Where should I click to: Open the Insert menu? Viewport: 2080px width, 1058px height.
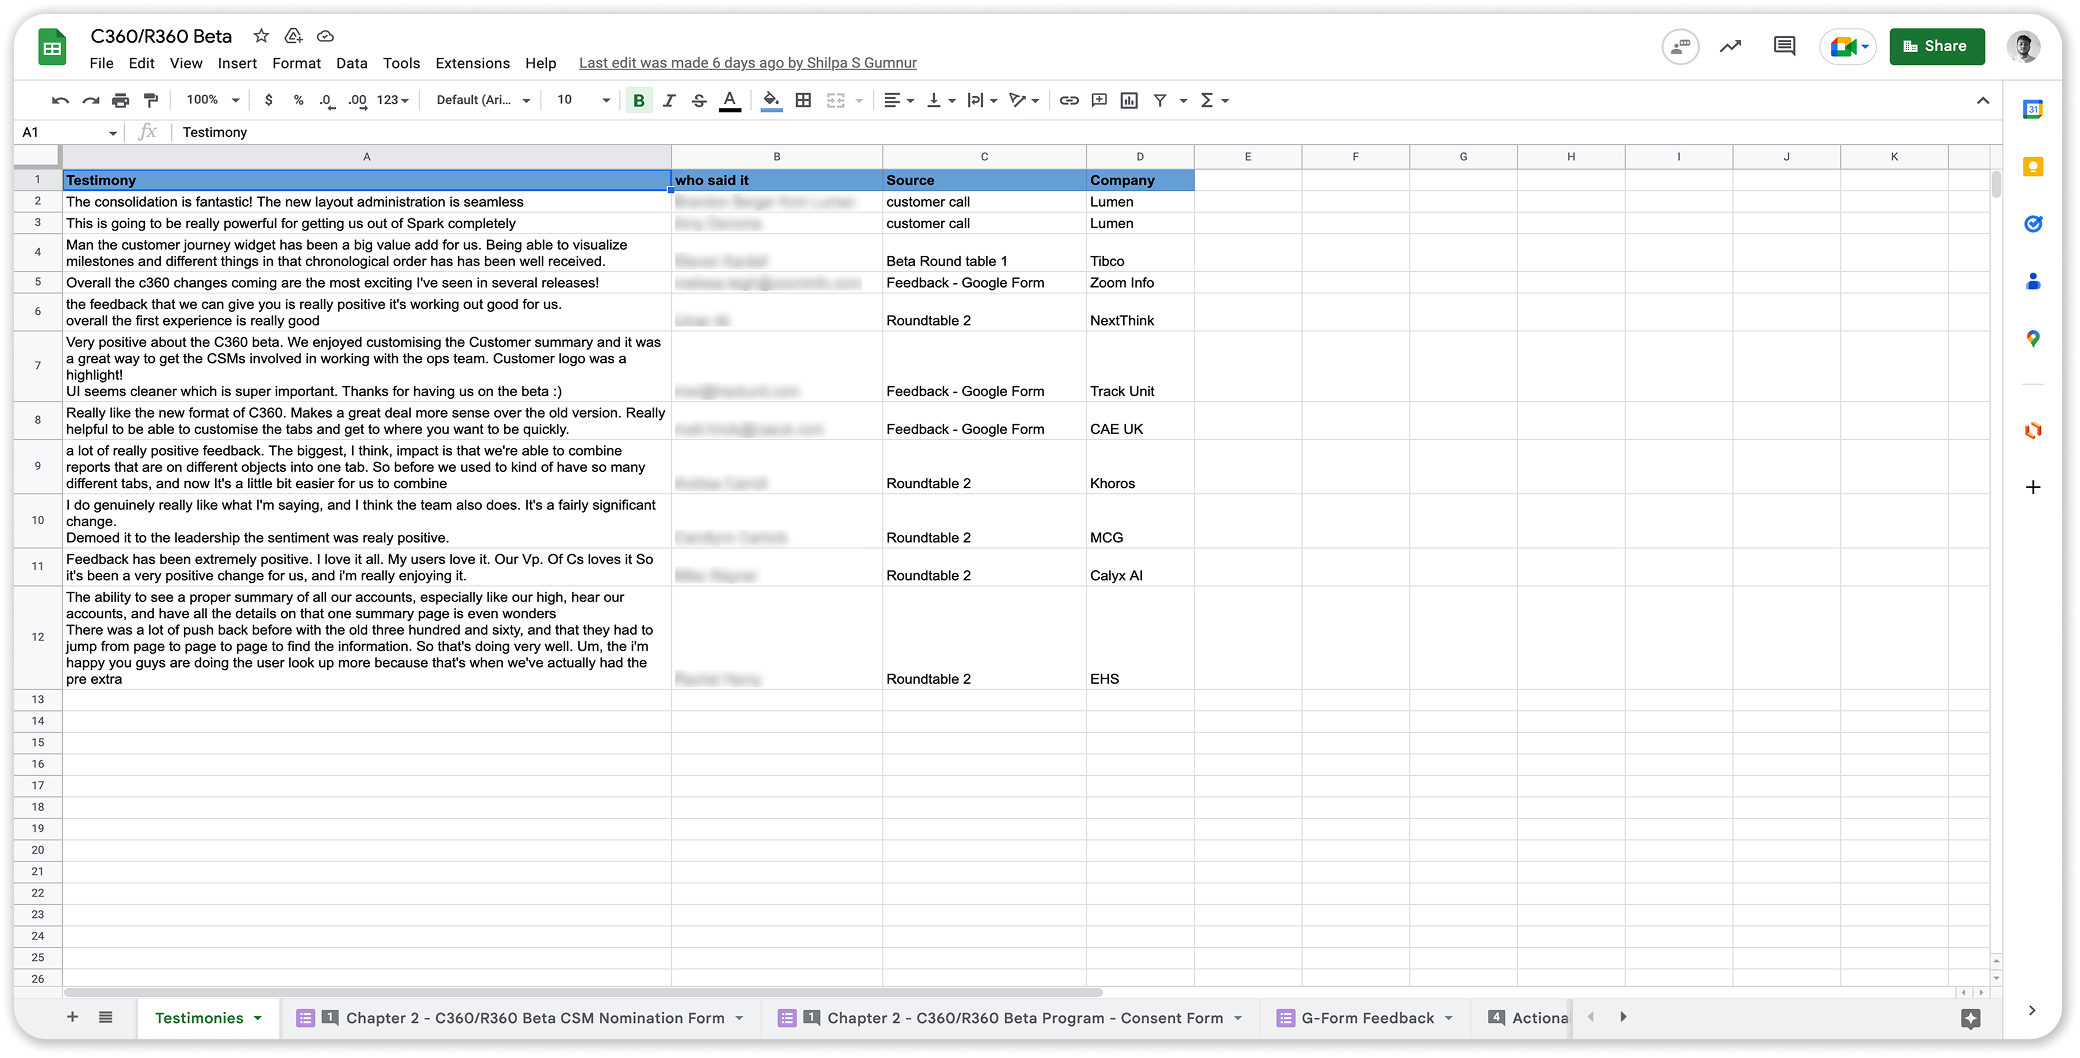pos(237,63)
